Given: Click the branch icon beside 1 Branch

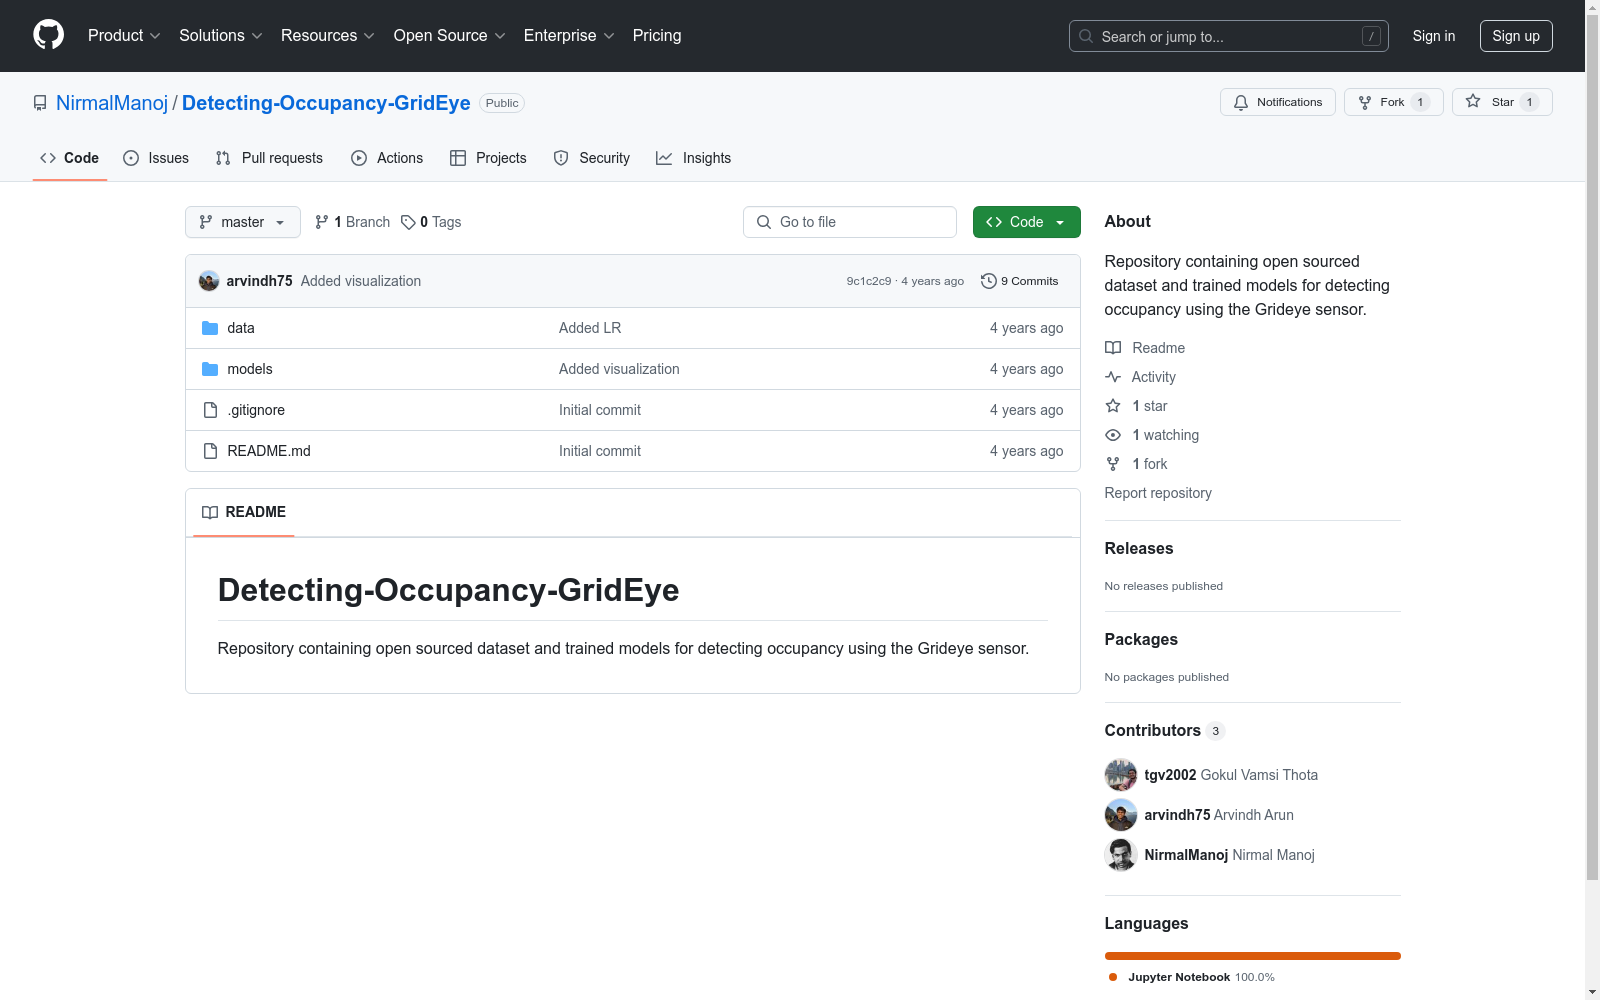Looking at the screenshot, I should 322,222.
